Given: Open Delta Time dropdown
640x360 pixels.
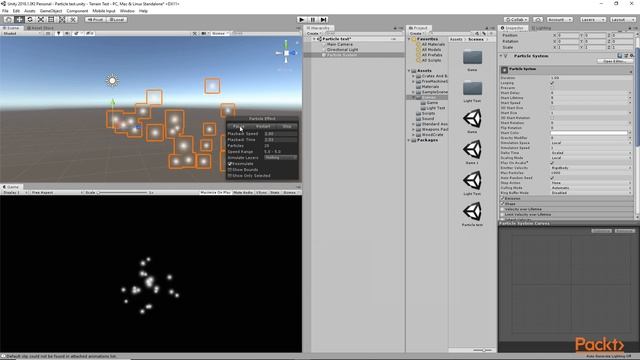Looking at the screenshot, I should [591, 153].
